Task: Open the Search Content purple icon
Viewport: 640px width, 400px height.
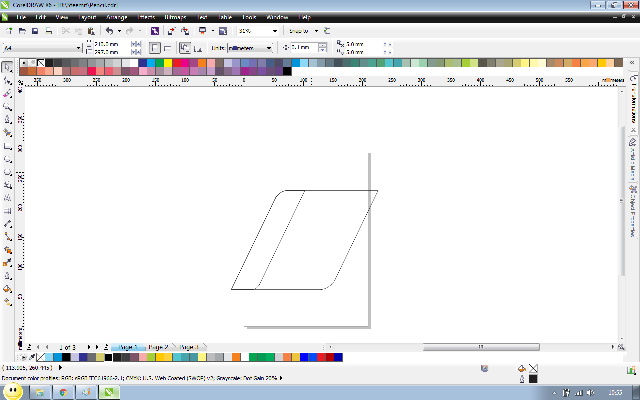Action: pos(155,31)
